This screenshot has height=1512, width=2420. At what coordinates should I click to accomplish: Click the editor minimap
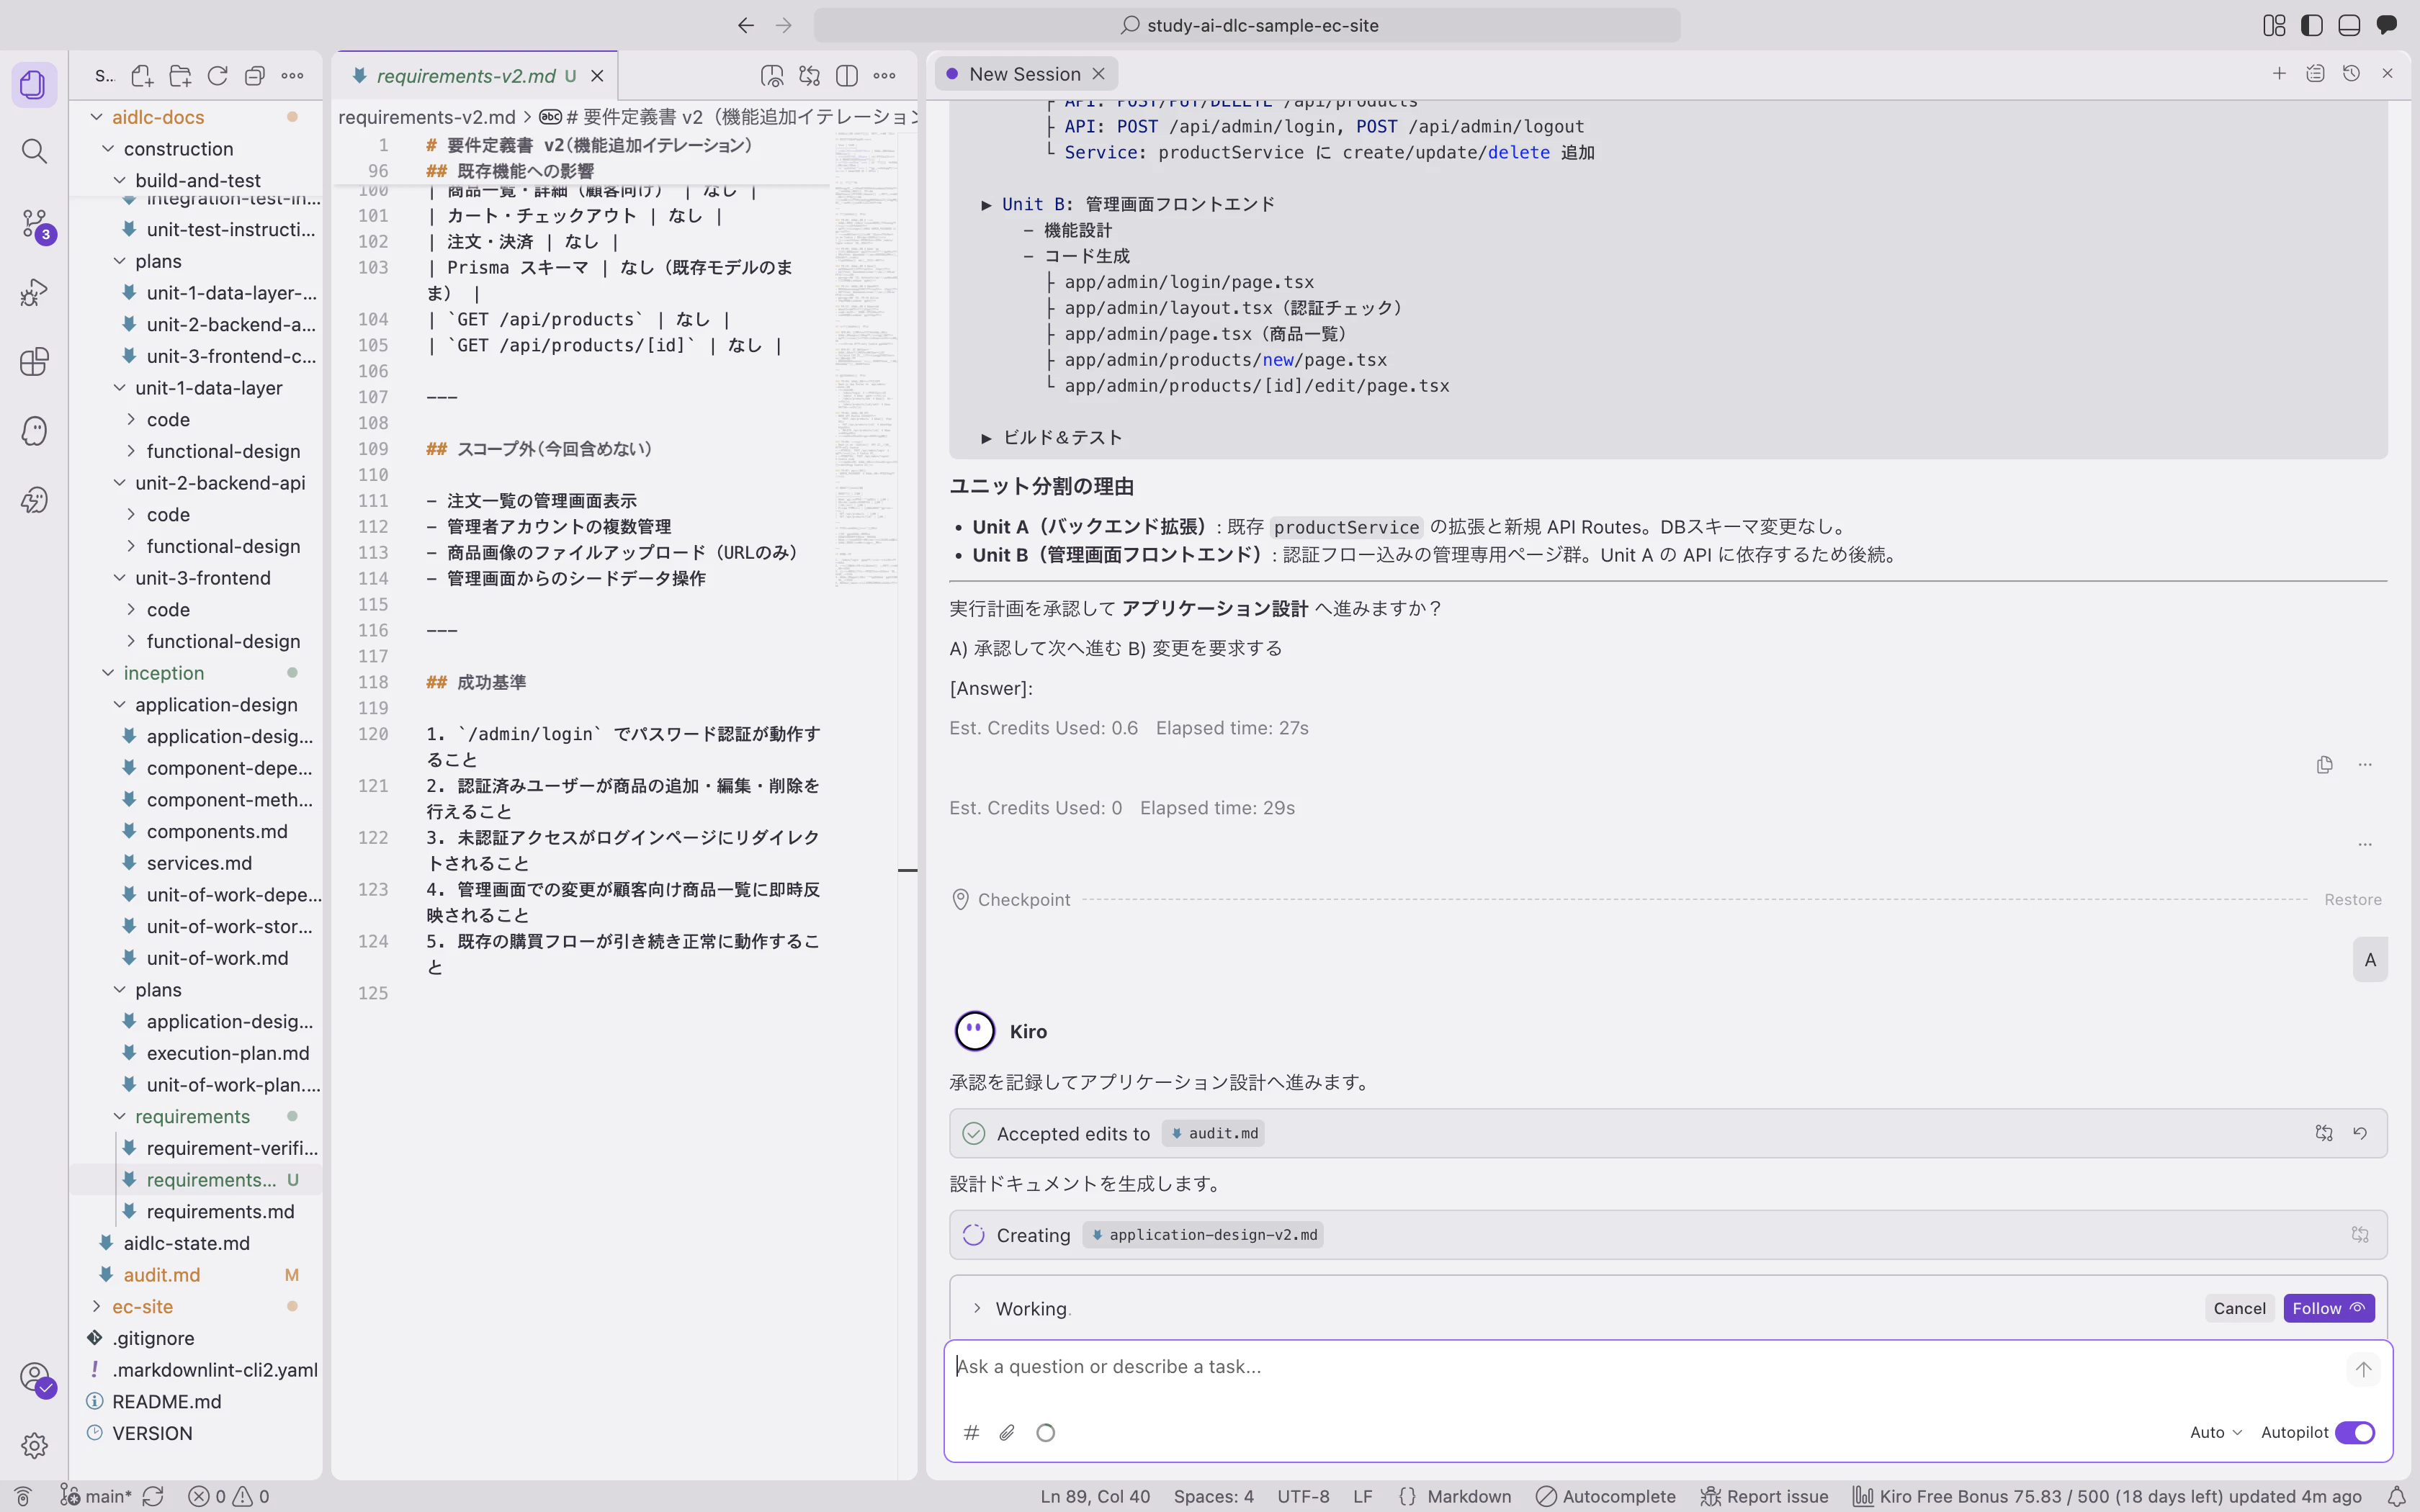coord(866,360)
